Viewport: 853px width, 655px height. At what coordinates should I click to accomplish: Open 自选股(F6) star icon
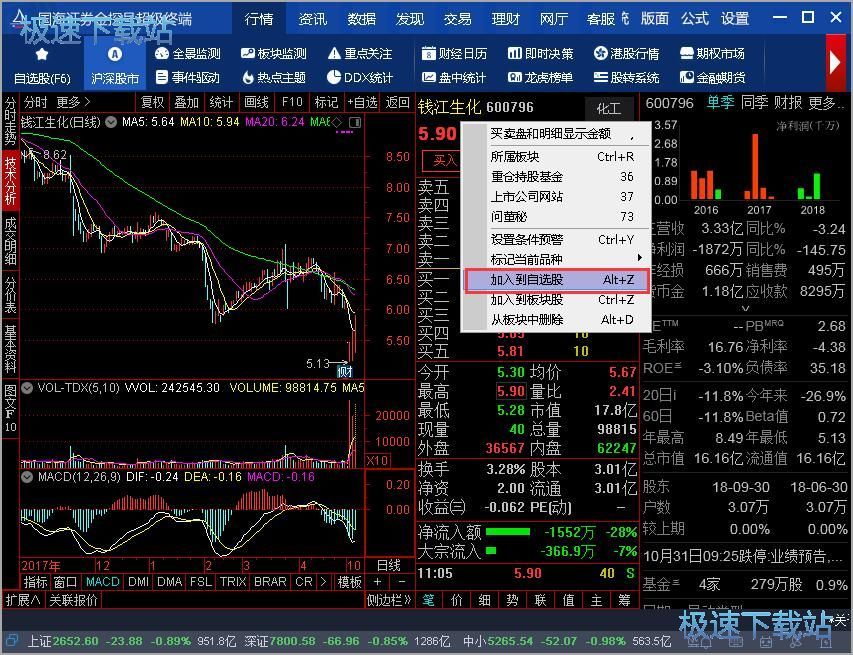42,54
